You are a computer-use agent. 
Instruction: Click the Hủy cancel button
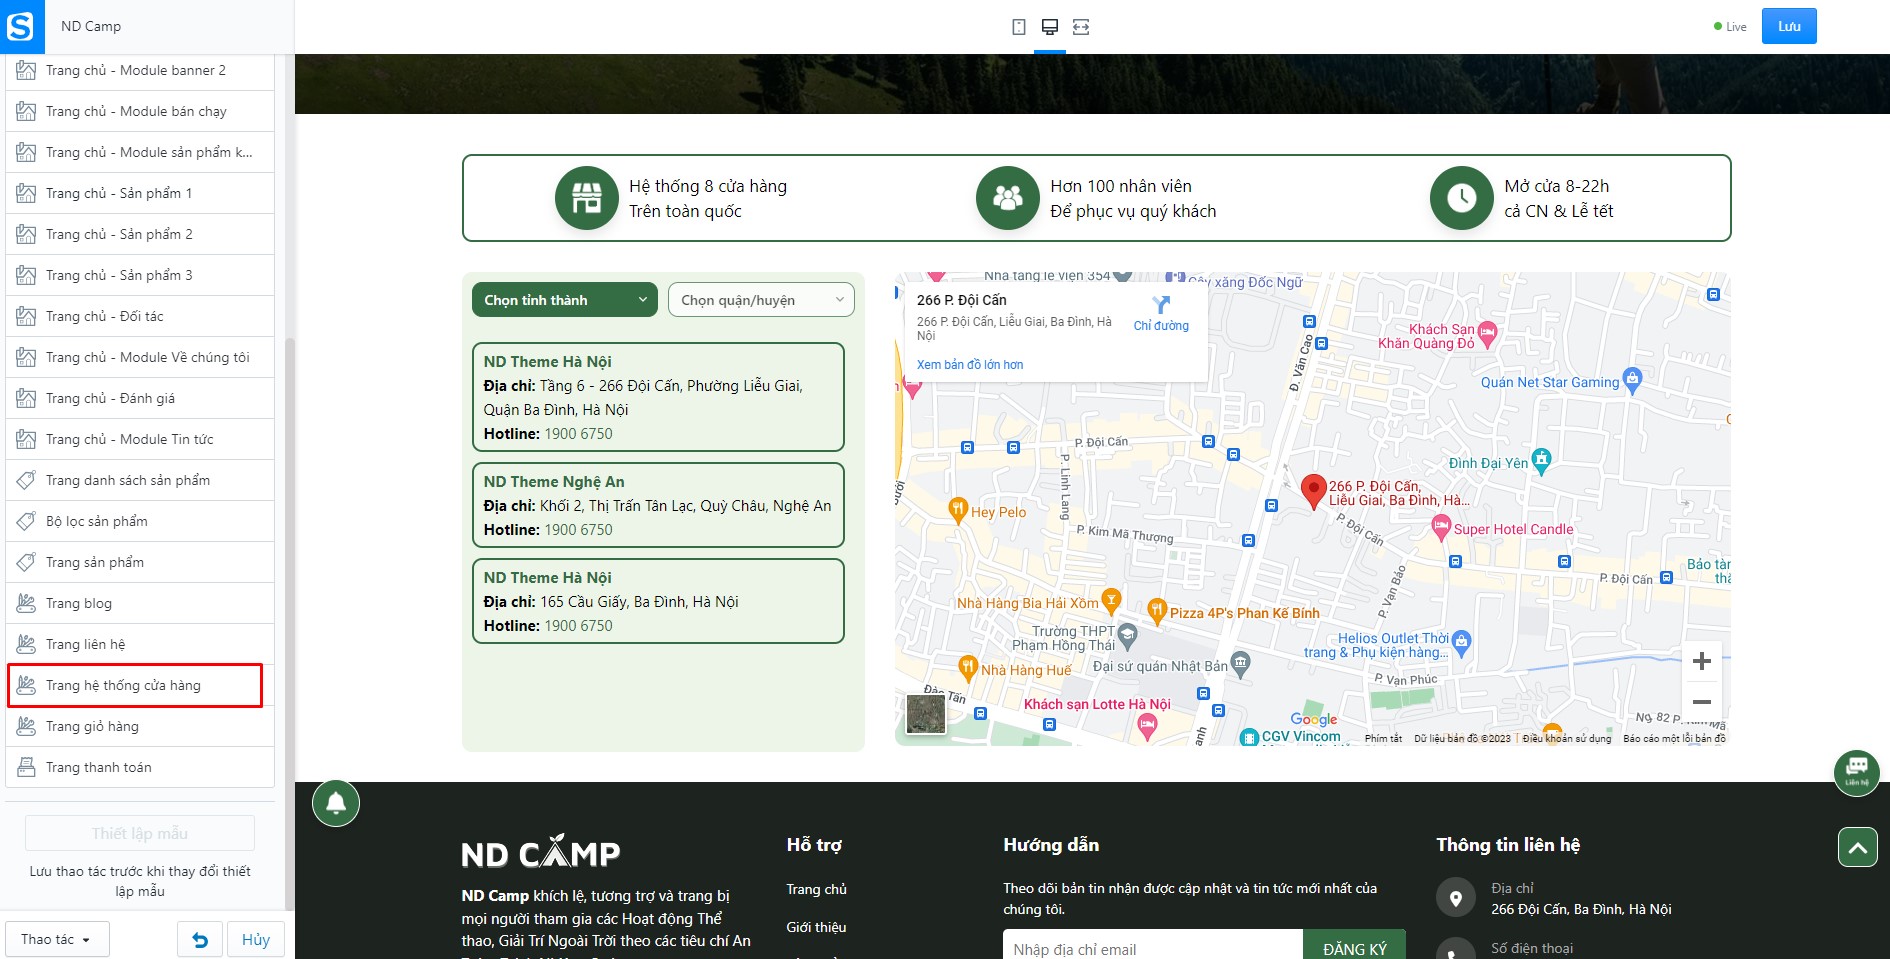[256, 940]
